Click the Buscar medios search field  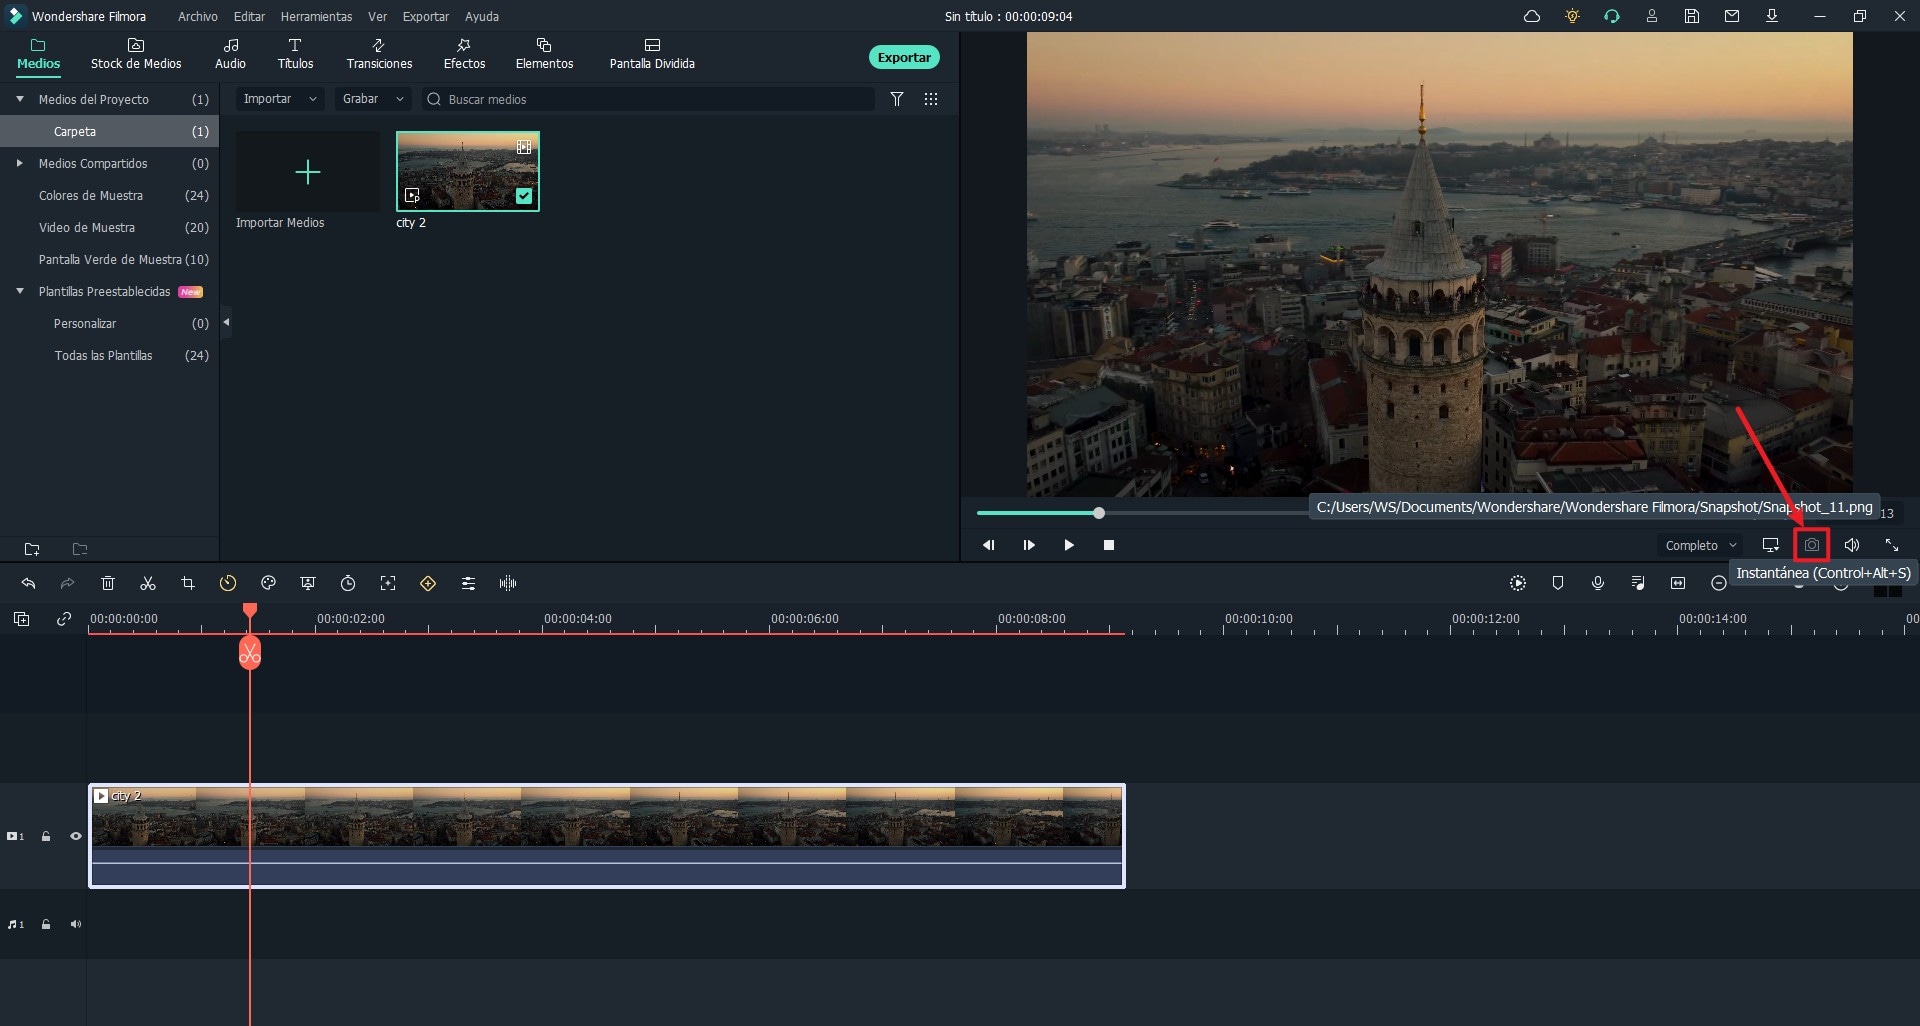pos(648,99)
